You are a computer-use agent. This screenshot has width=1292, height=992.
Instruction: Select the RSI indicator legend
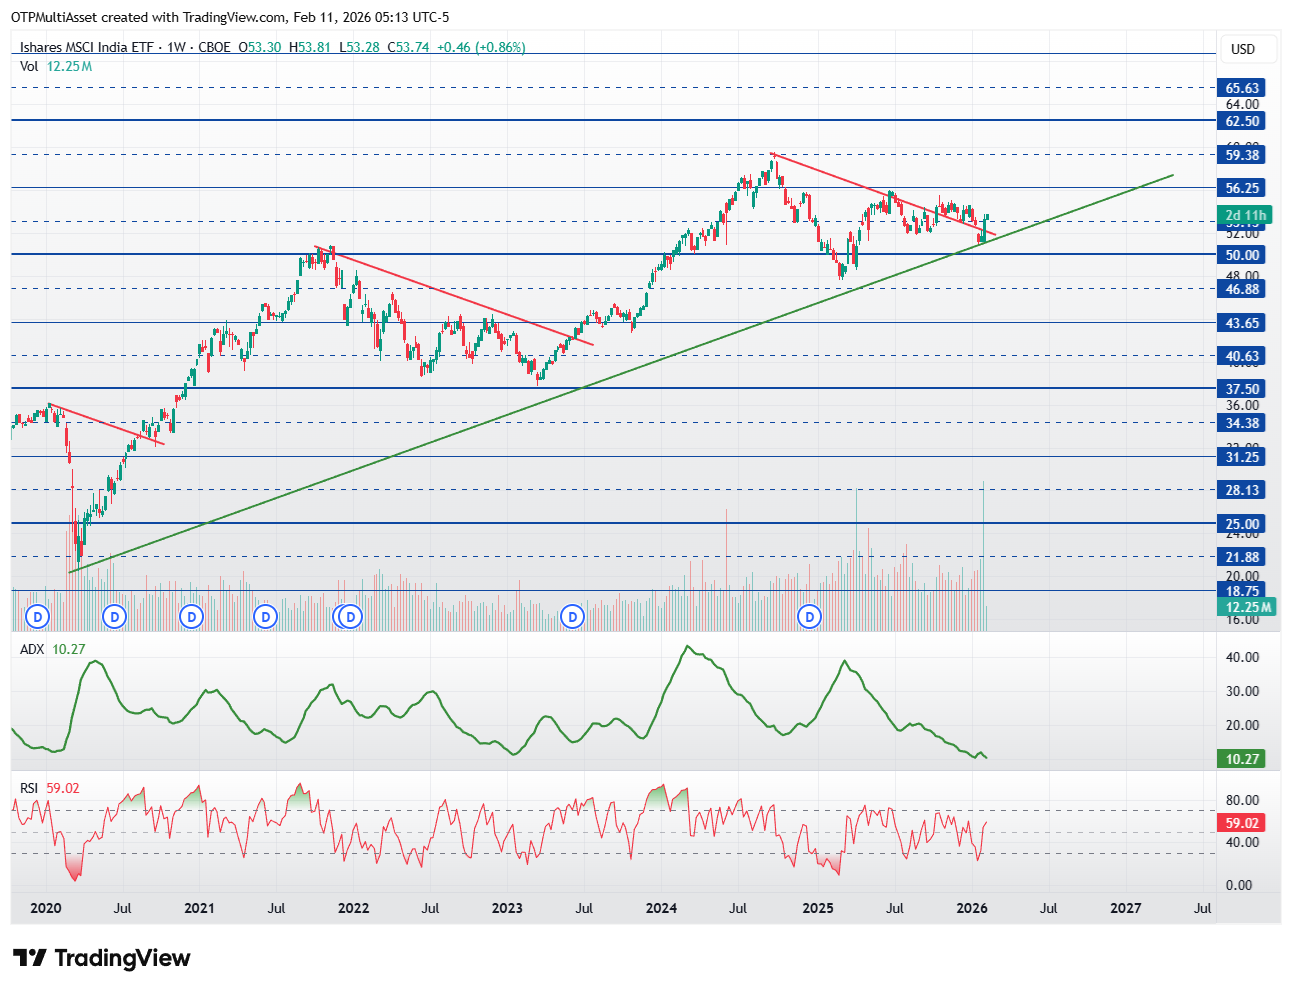point(29,788)
